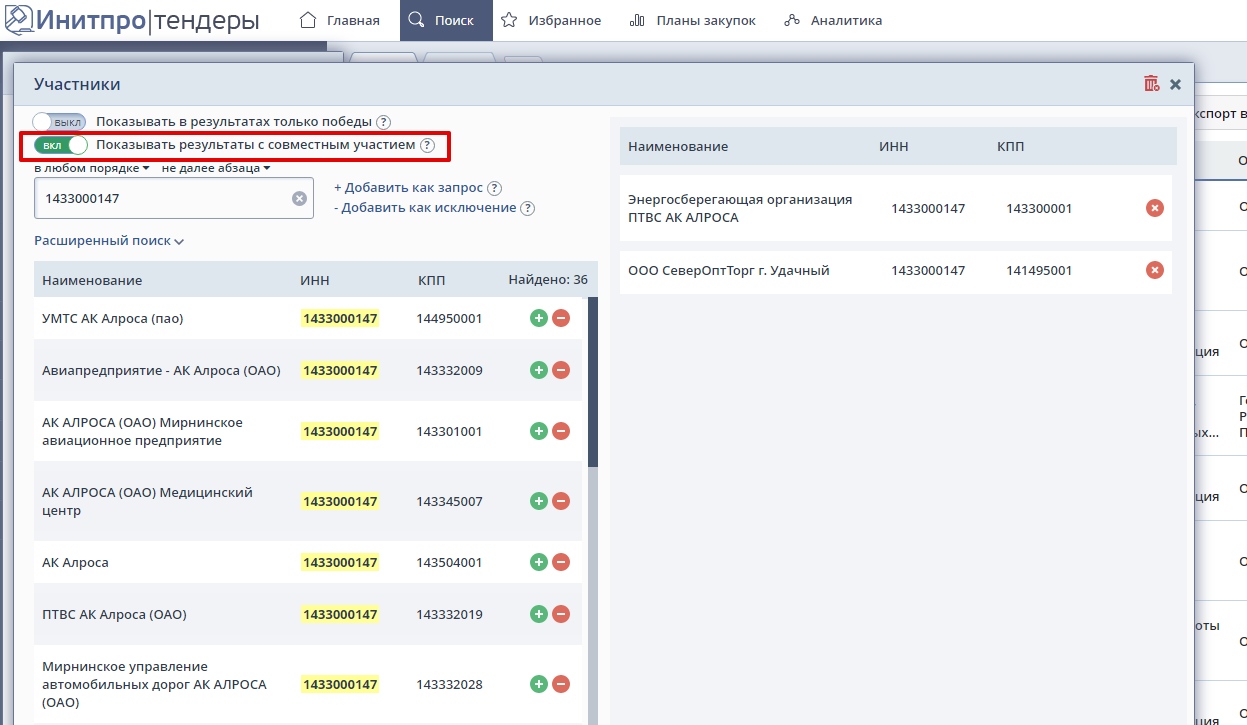1247x725 pixels.
Task: Click ИНН column header in results list
Action: point(315,280)
